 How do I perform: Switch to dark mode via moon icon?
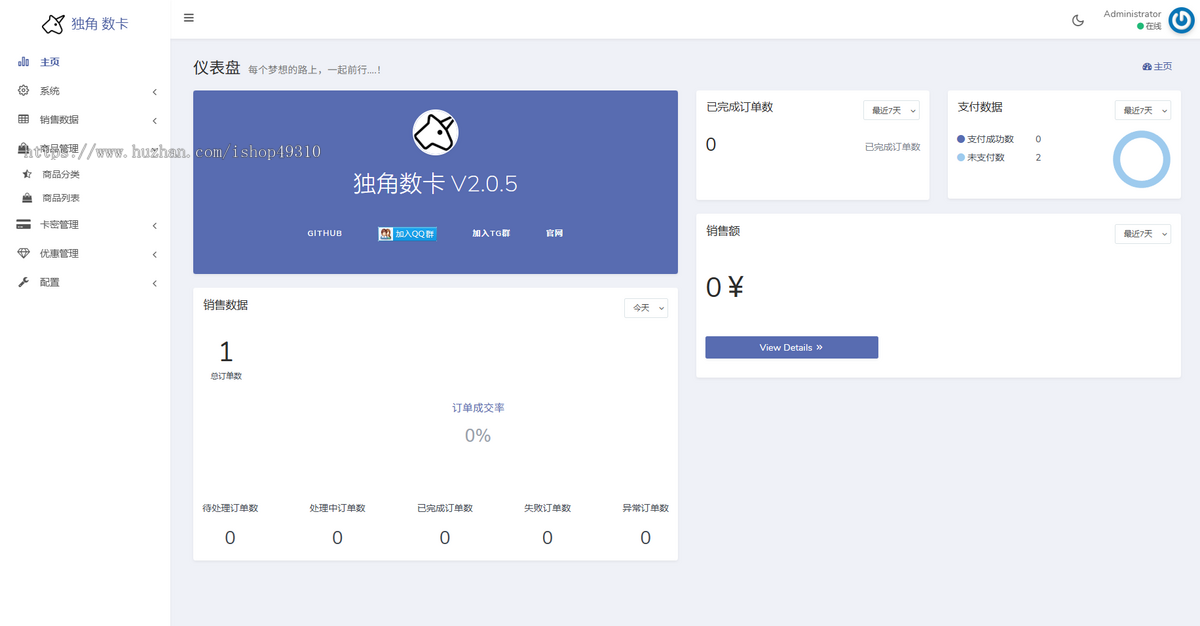pyautogui.click(x=1078, y=20)
